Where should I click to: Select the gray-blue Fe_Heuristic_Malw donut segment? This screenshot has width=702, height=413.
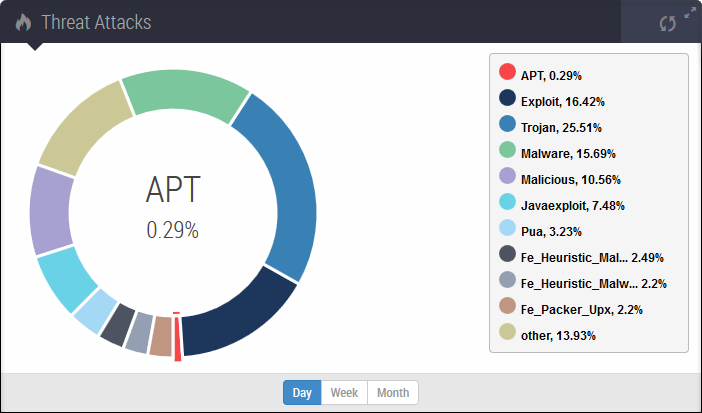pyautogui.click(x=139, y=333)
